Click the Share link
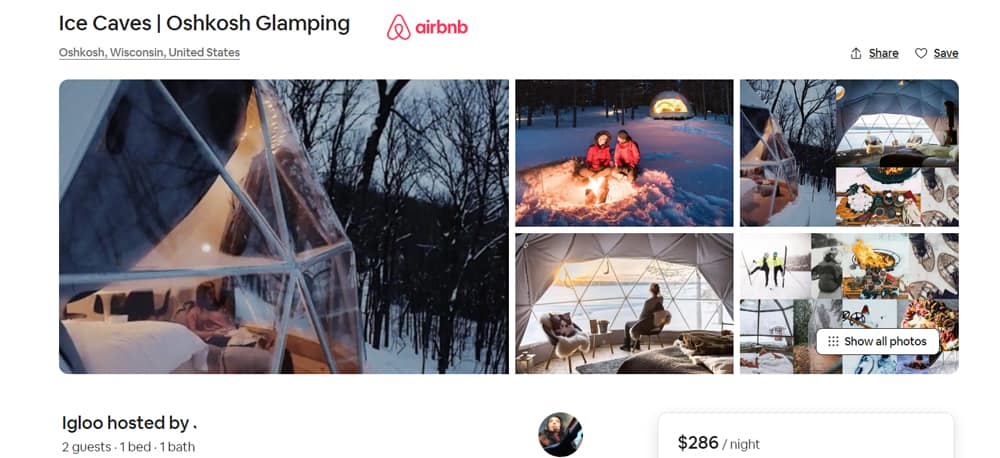The width and height of the screenshot is (1000, 458). (x=883, y=54)
